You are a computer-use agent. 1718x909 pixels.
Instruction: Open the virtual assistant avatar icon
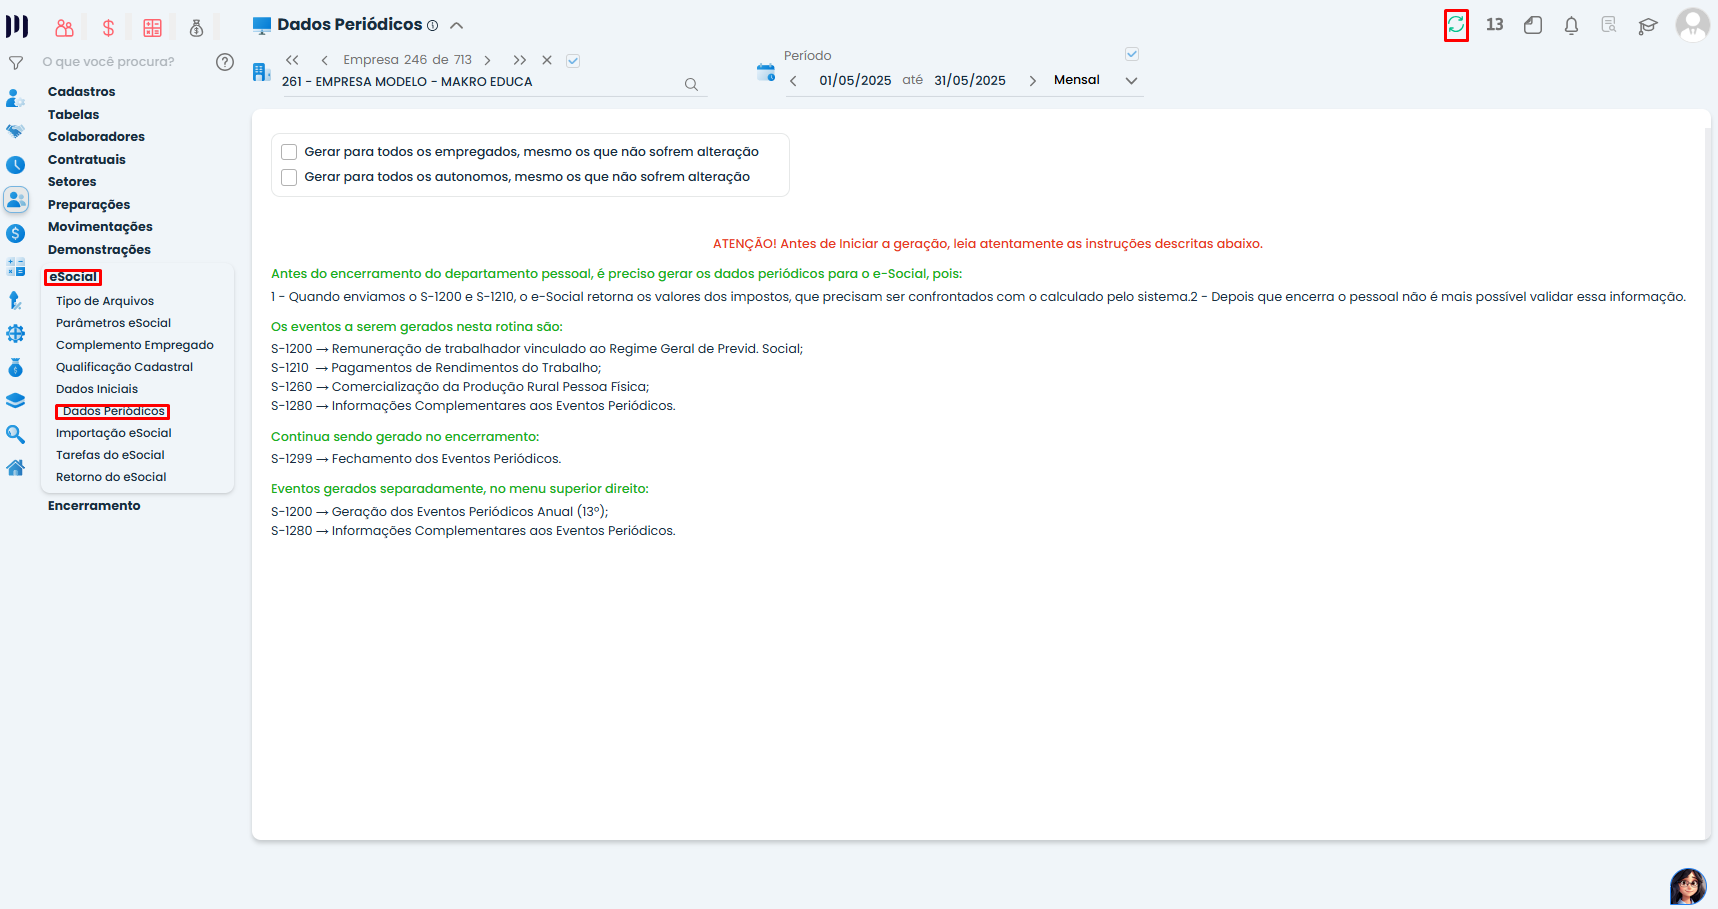[x=1687, y=886]
